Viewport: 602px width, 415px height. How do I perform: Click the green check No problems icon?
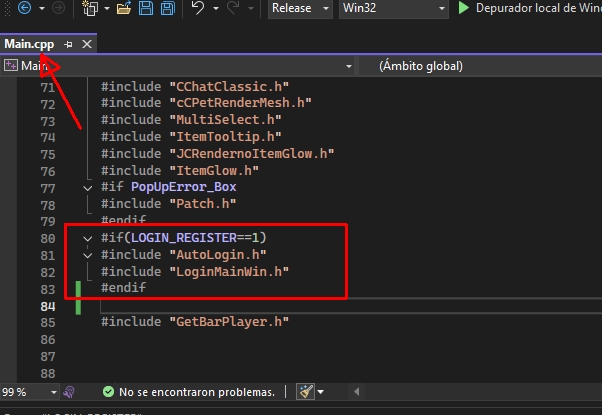click(109, 392)
